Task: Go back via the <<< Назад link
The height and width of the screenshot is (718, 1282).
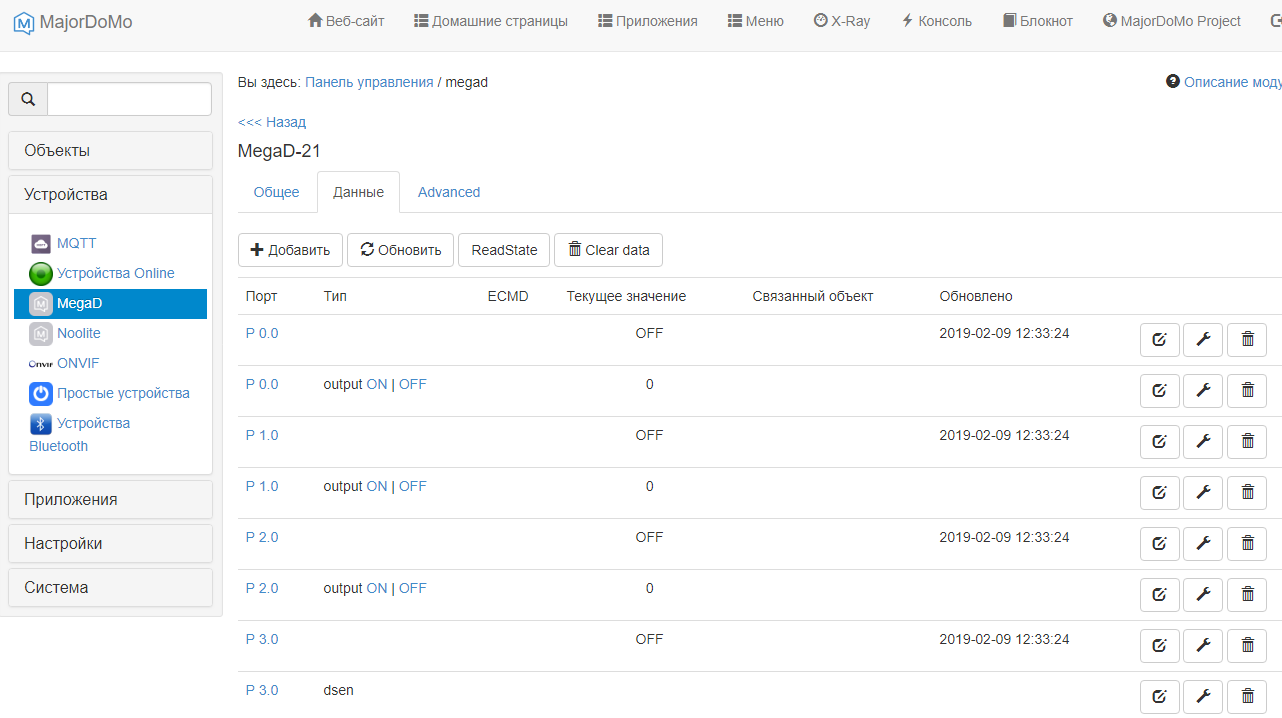Action: click(272, 122)
